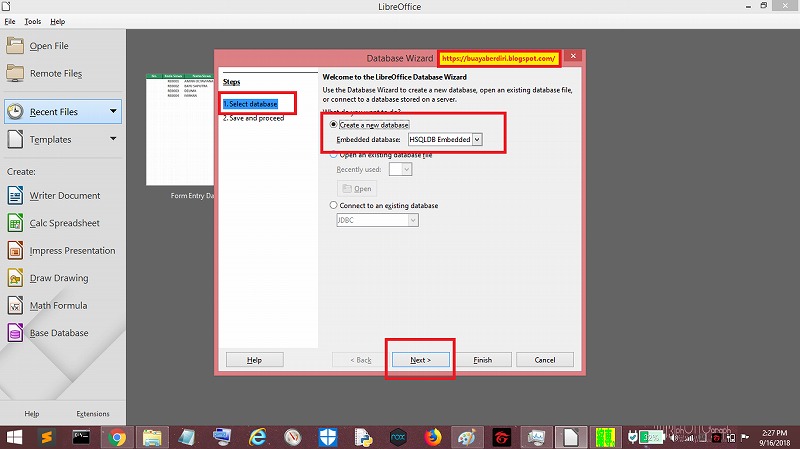
Task: Open Windows Defender shield taskbar icon
Action: pos(328,438)
